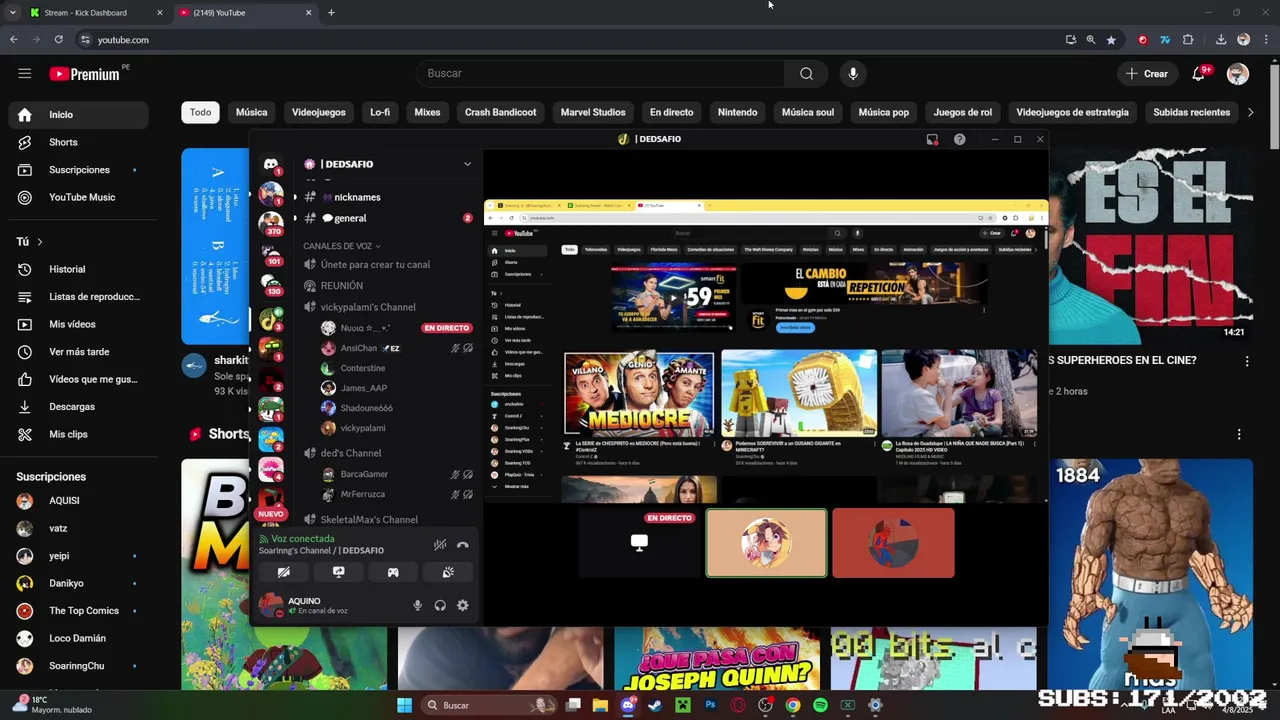Focus the YouTube Buscar search field
The height and width of the screenshot is (720, 1280).
pos(602,73)
